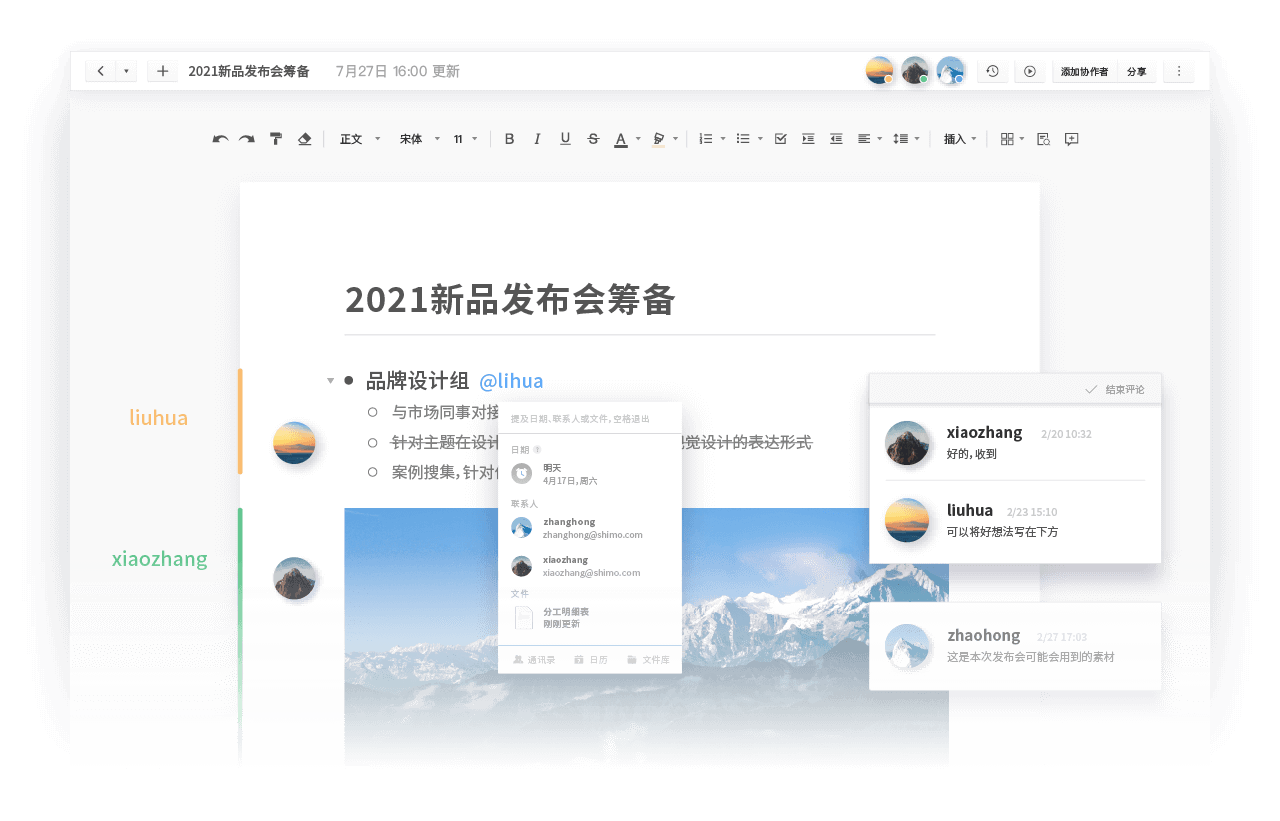Select the 分工明细表 file suggestion
This screenshot has width=1280, height=821.
(x=590, y=617)
